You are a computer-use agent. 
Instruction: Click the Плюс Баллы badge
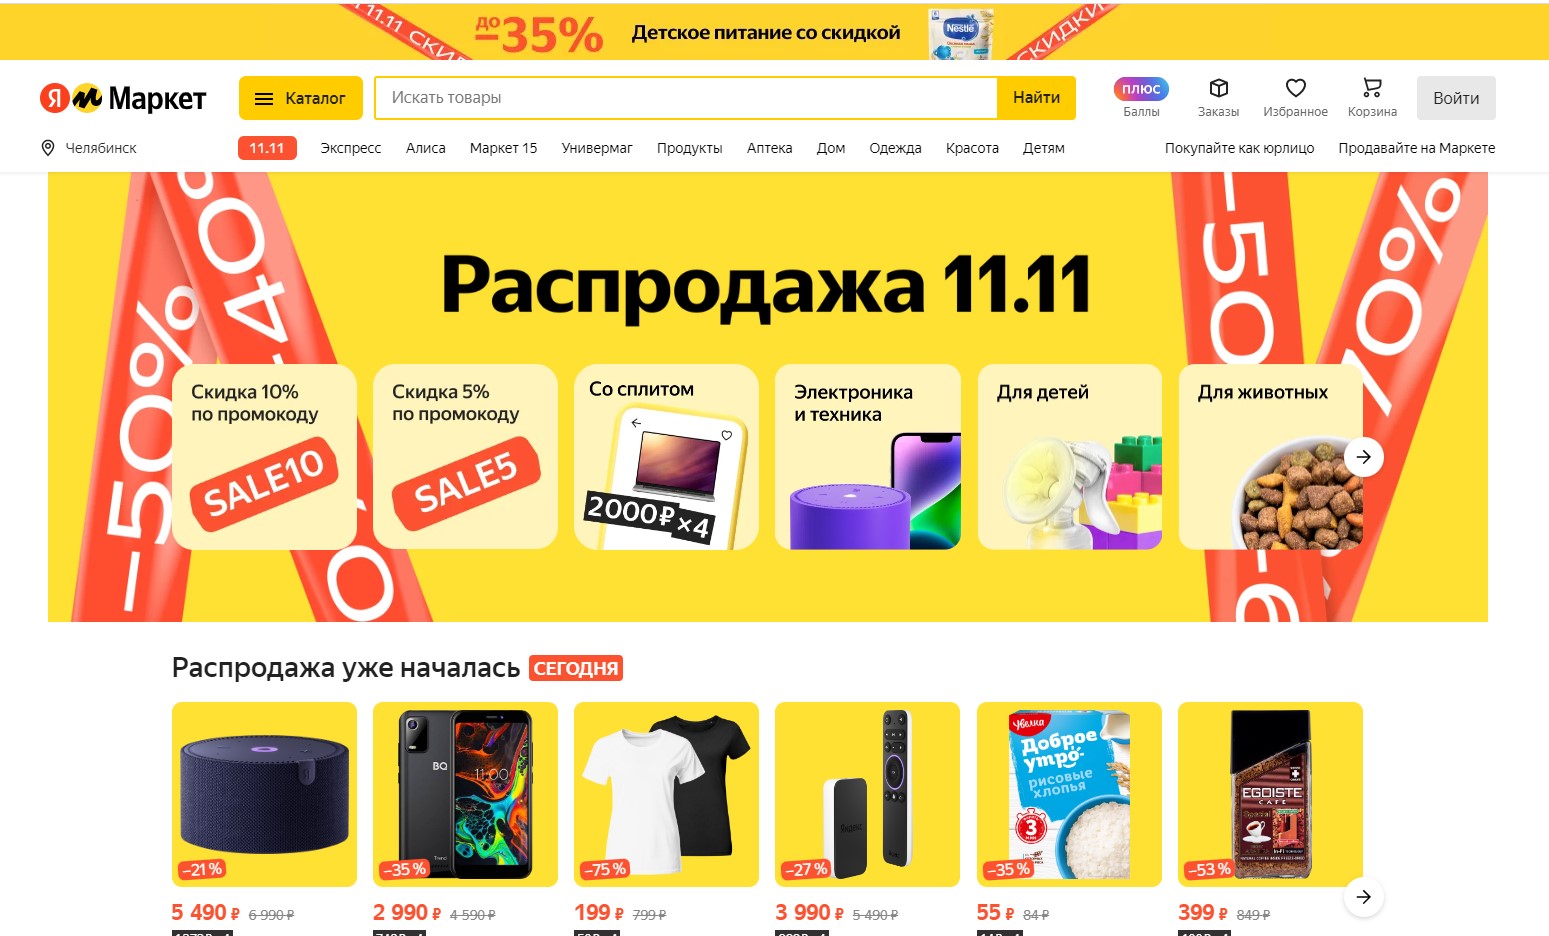coord(1141,89)
